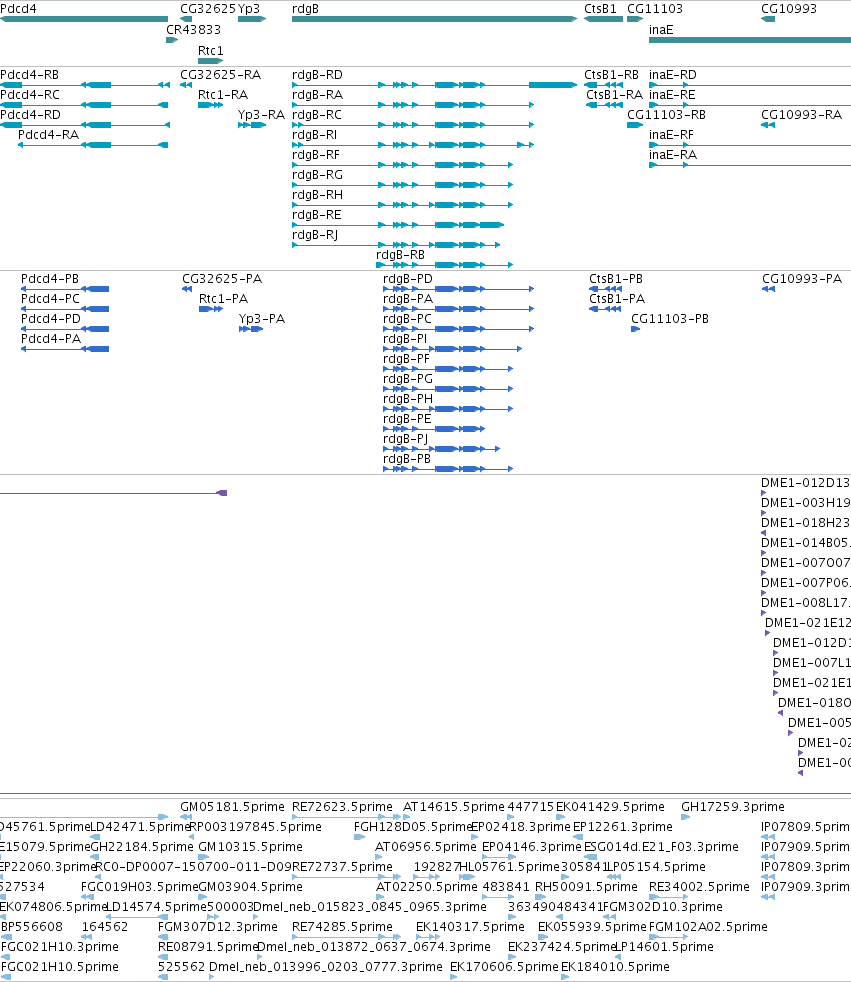Click the long rdgB gene span bar
The width and height of the screenshot is (851, 982).
434,19
